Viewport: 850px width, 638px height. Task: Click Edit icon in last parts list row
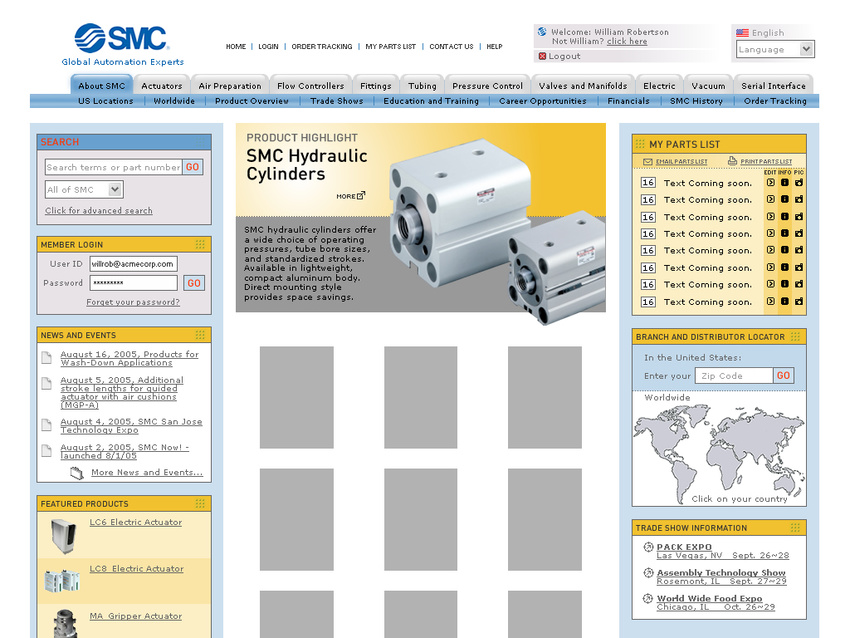(x=770, y=301)
